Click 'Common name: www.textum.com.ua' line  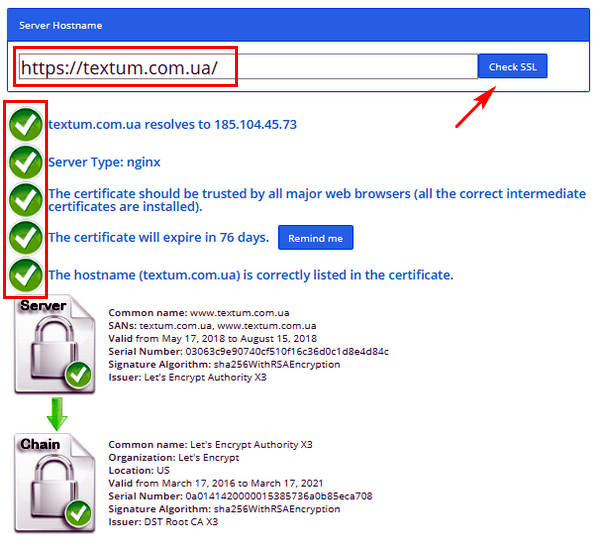tap(199, 313)
